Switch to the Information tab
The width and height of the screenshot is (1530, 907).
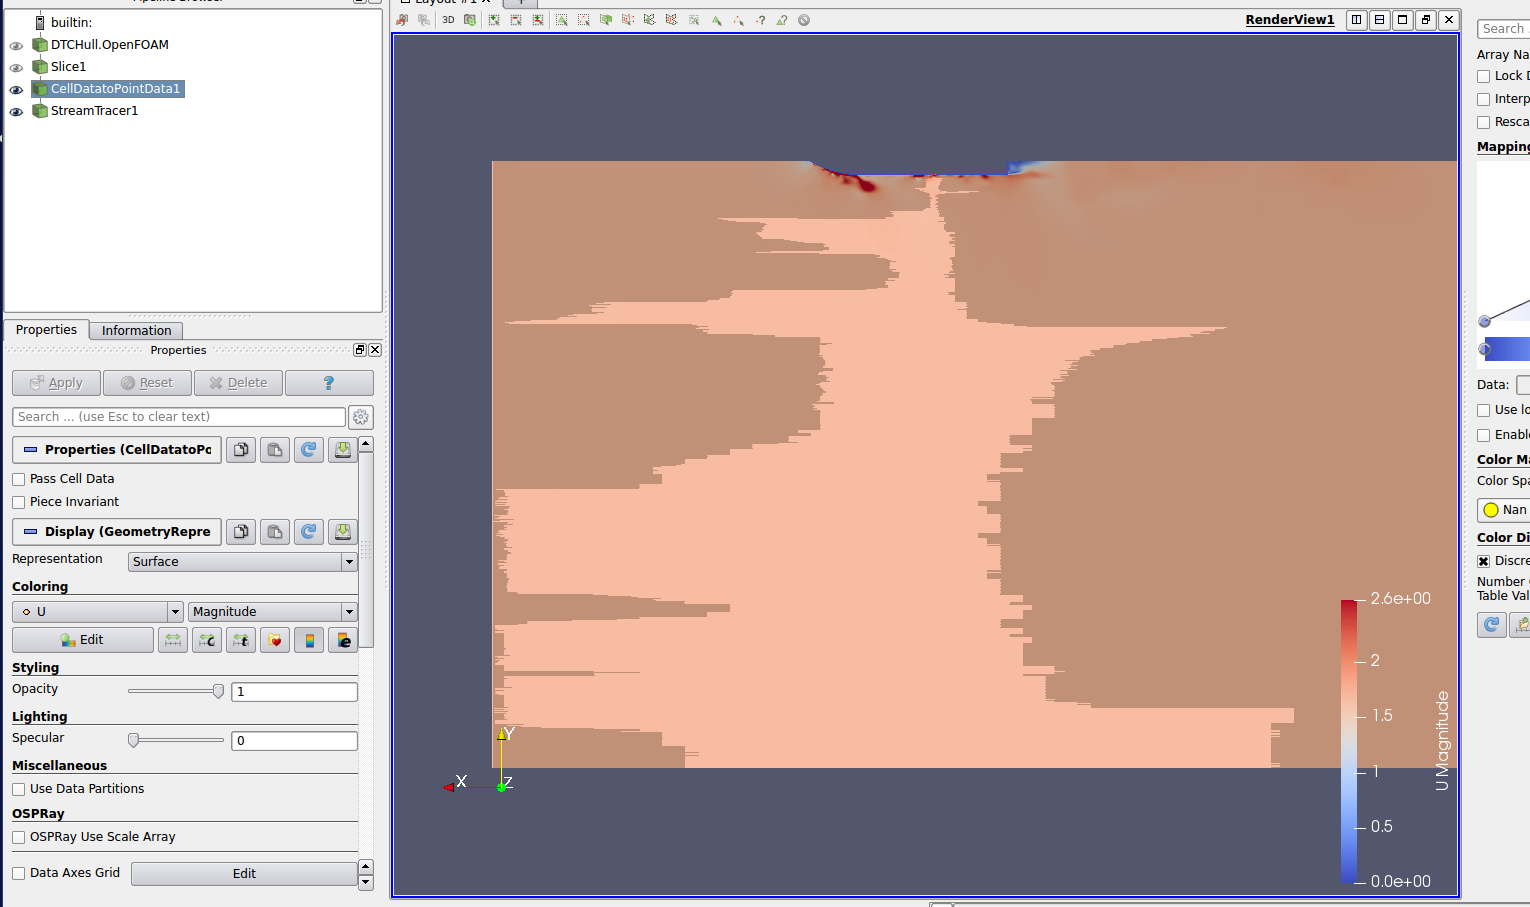[x=136, y=331]
